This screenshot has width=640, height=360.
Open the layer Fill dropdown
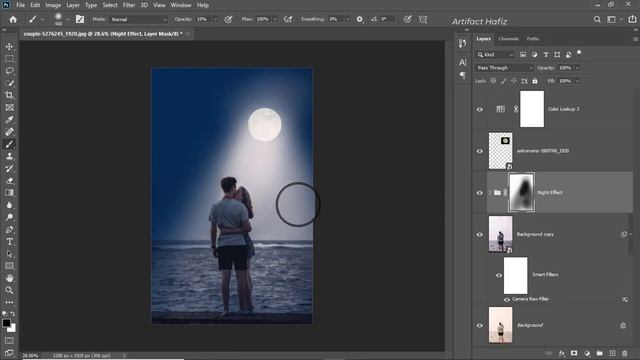pos(577,81)
